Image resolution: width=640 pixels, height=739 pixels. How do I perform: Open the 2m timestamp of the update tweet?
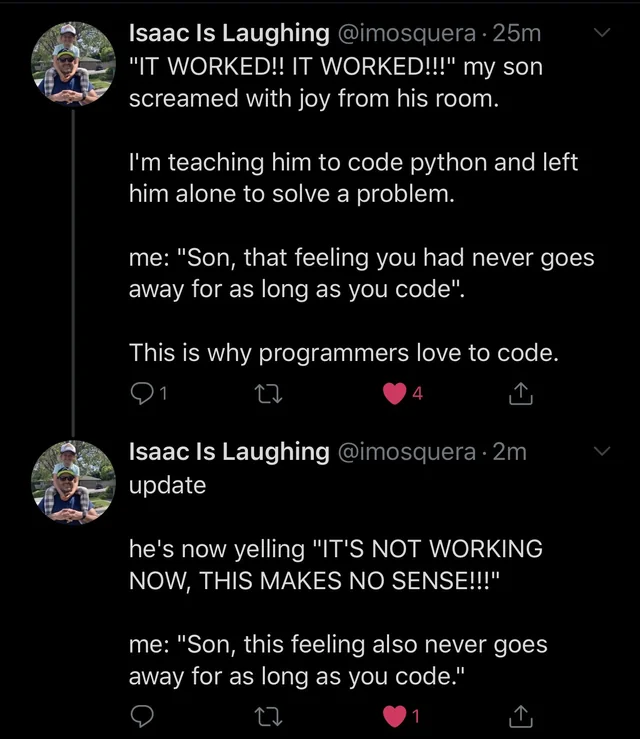pyautogui.click(x=510, y=452)
